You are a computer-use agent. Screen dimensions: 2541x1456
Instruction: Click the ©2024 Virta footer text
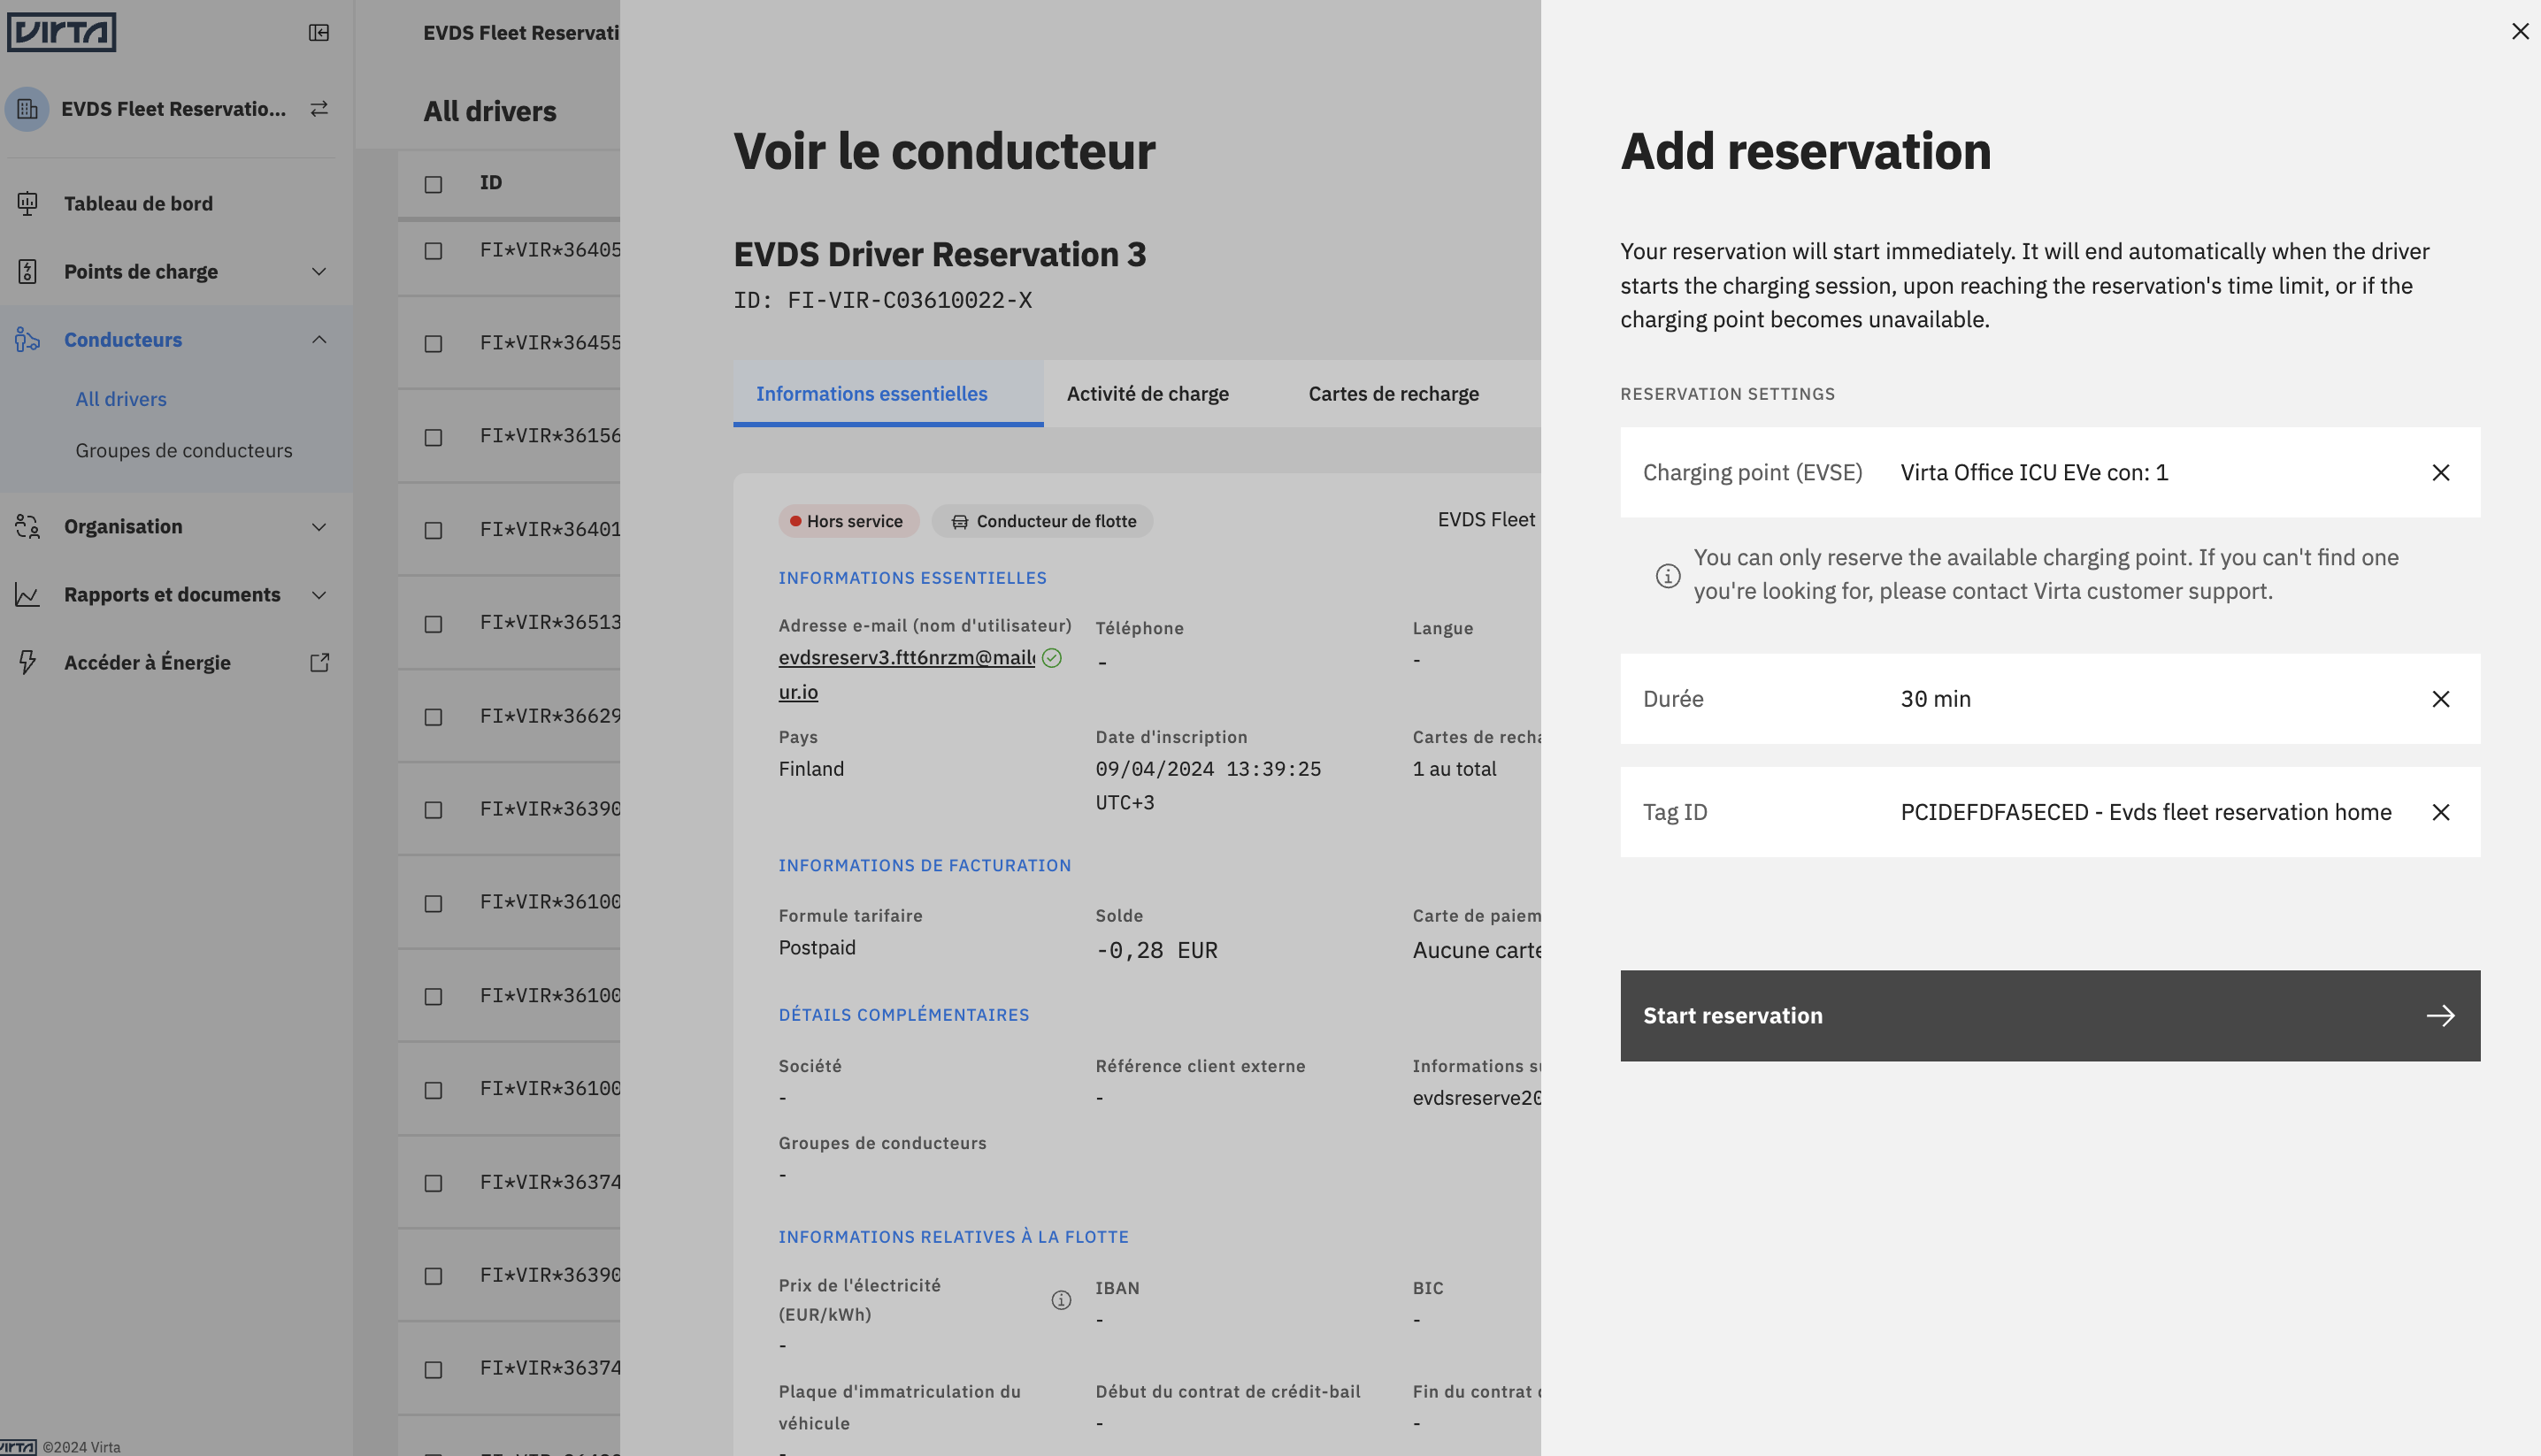tap(81, 1447)
